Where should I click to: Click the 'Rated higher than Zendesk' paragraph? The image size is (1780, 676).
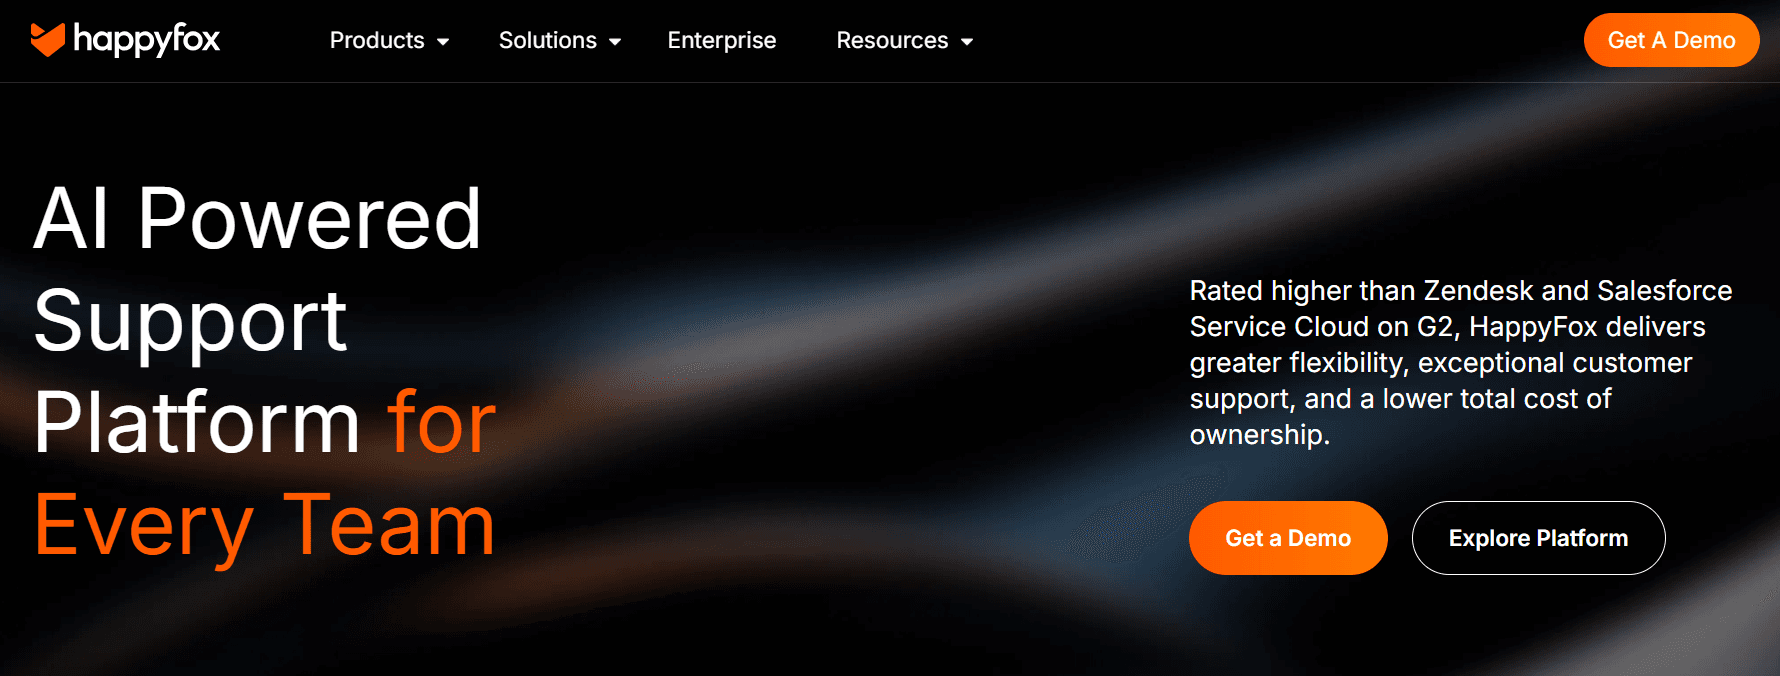pos(1460,363)
